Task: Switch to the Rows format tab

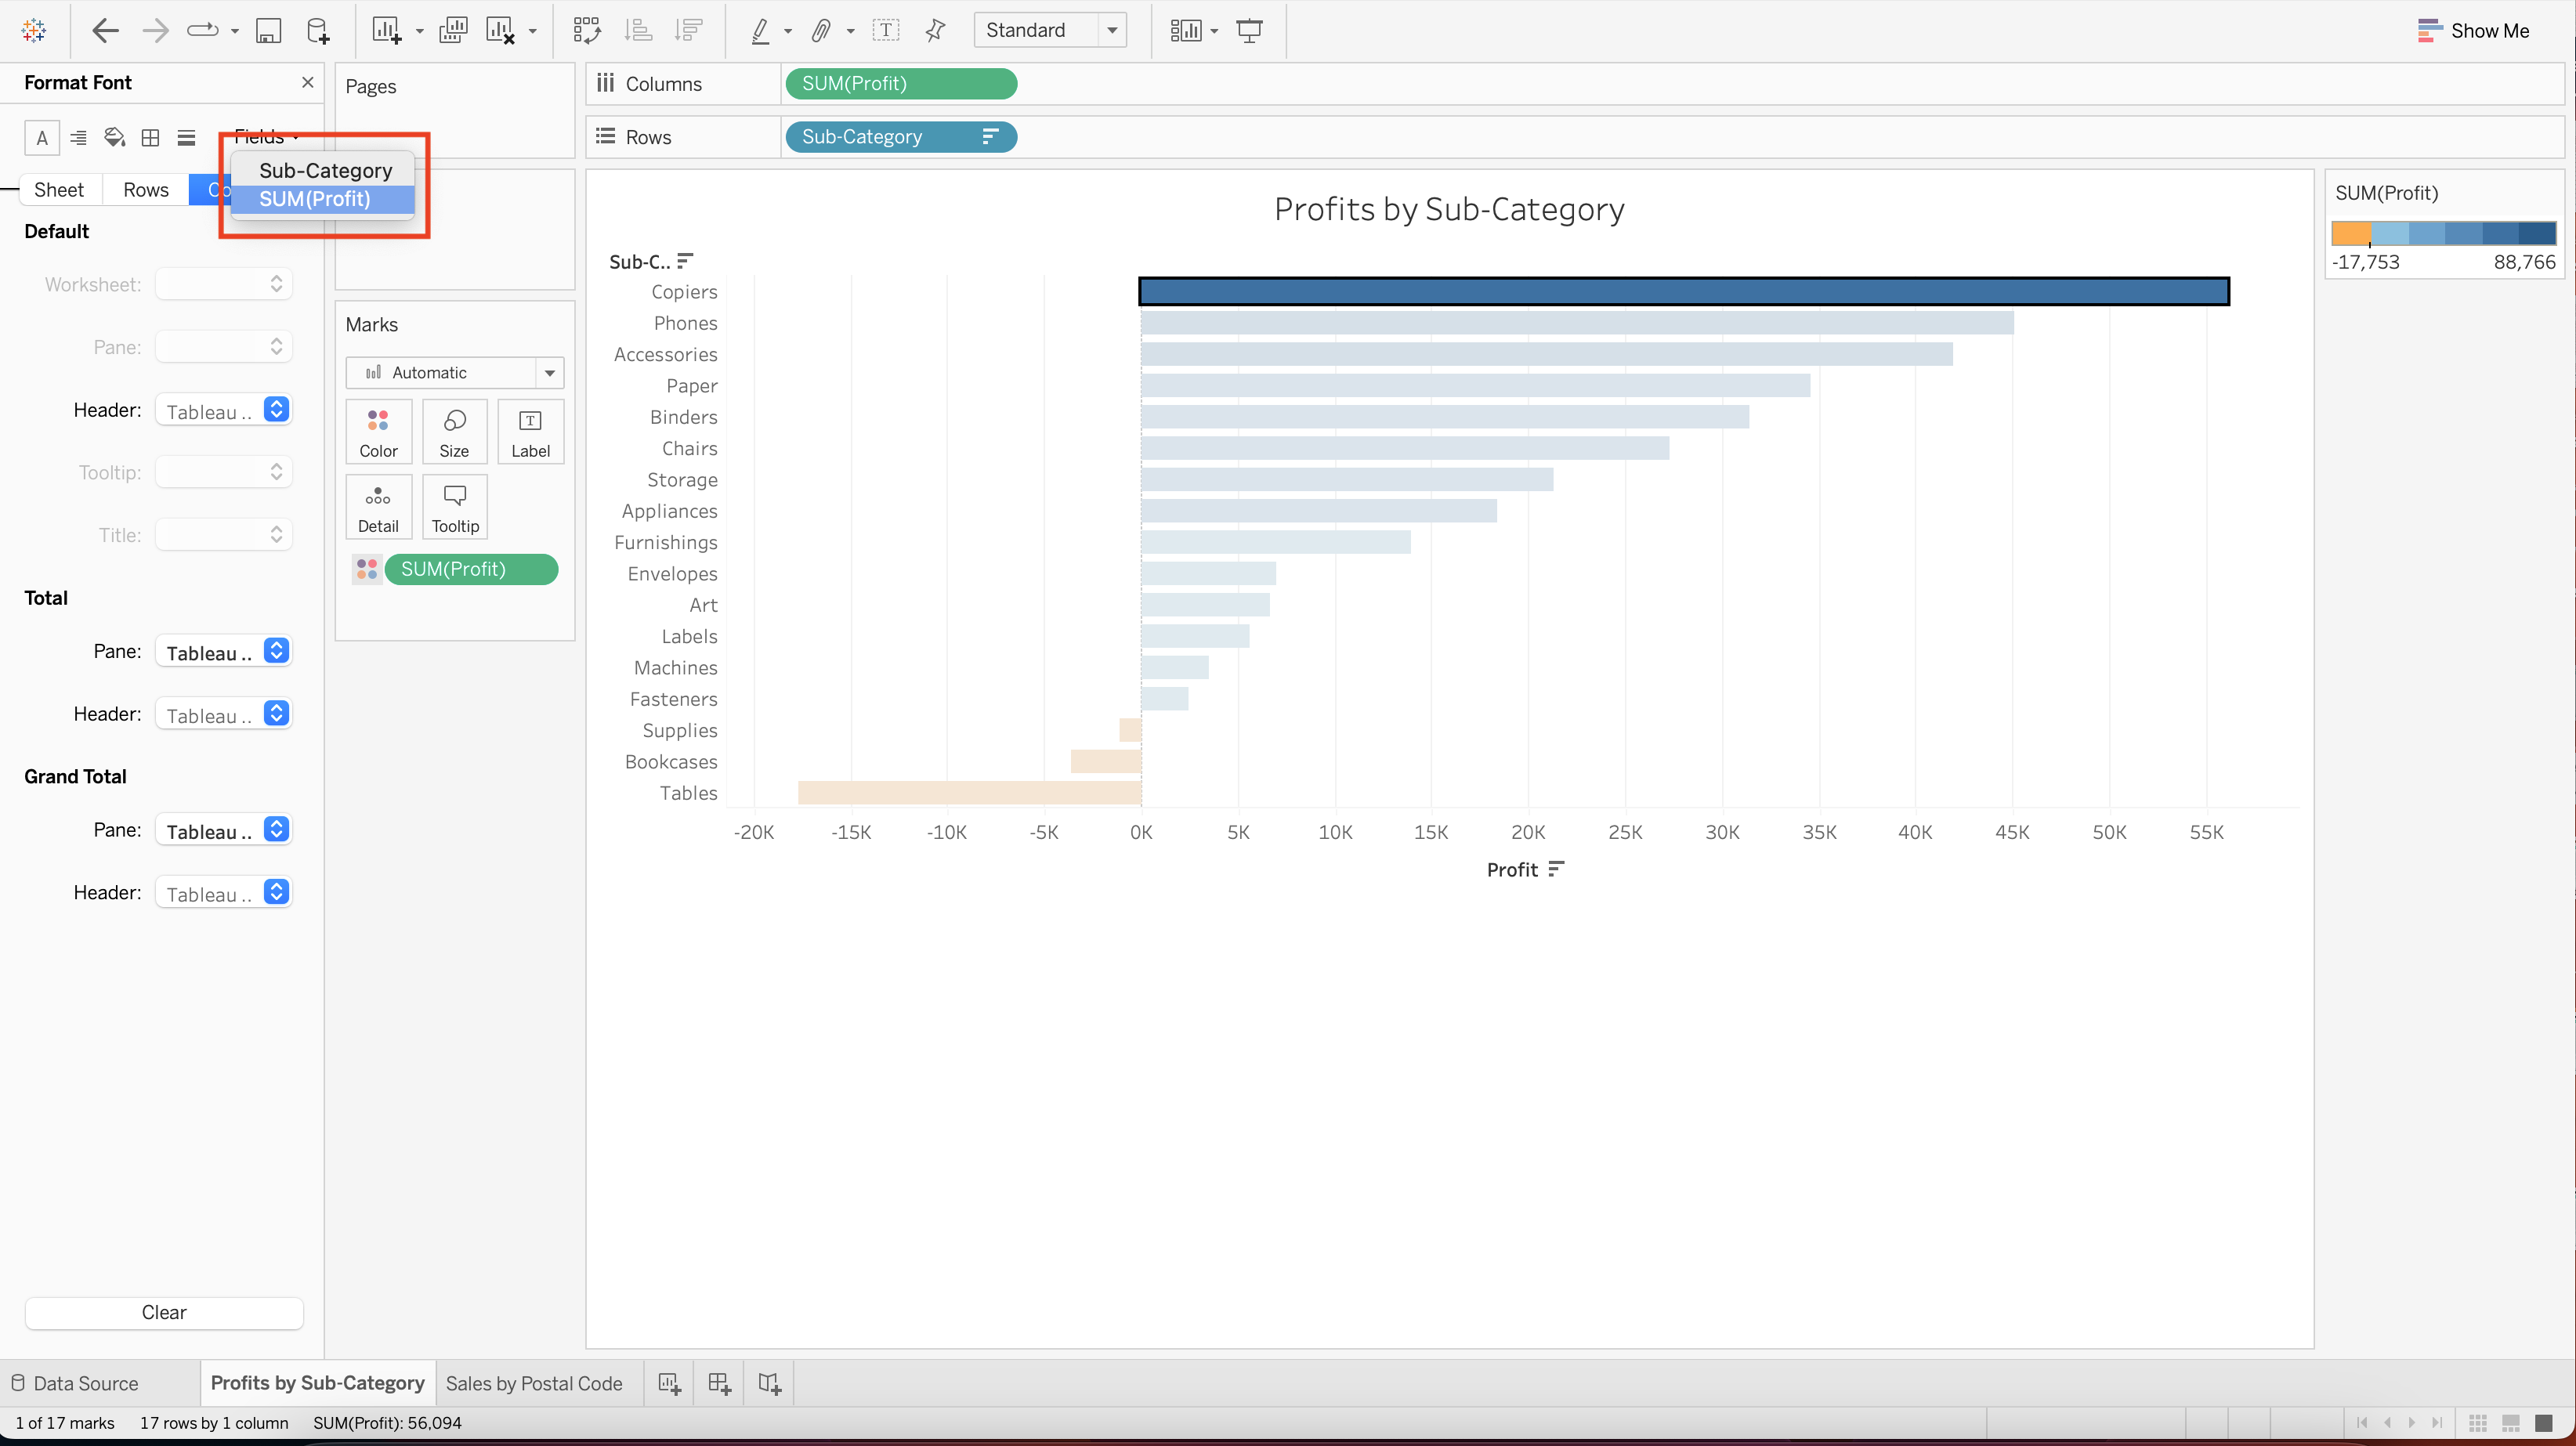Action: [x=146, y=190]
